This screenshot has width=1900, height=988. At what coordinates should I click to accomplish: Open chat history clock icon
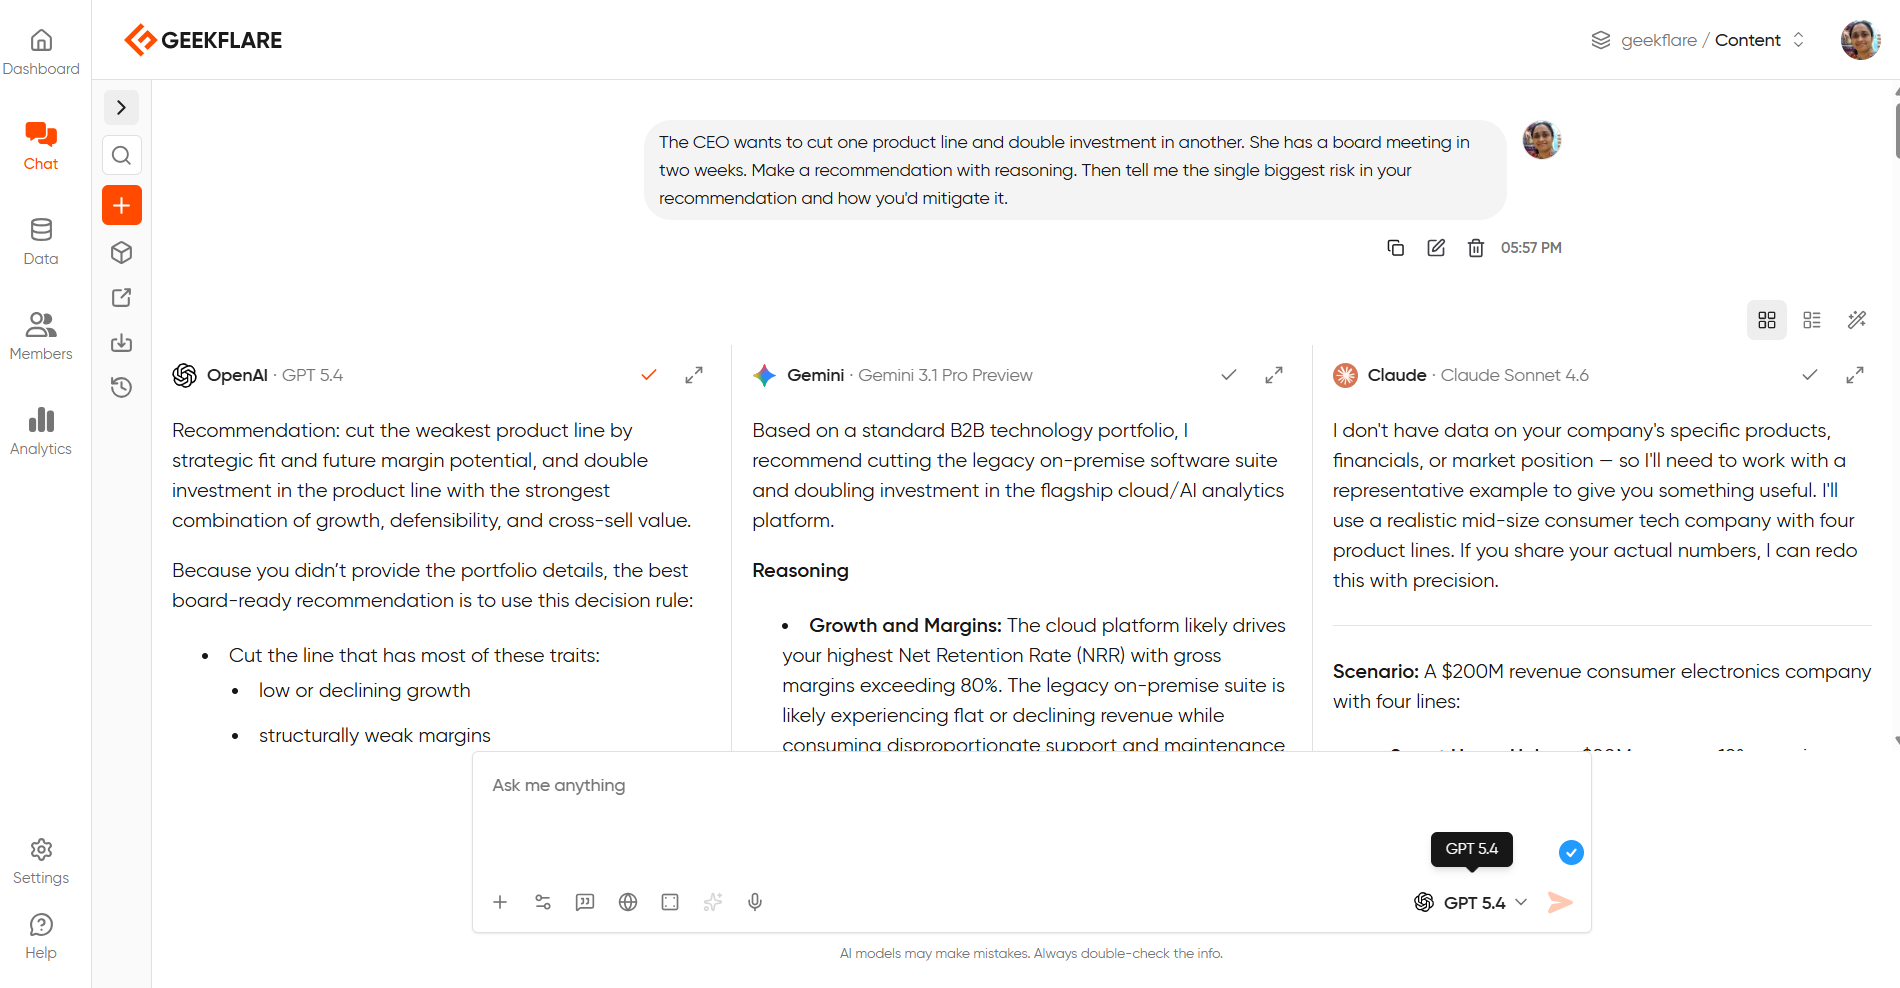tap(121, 387)
